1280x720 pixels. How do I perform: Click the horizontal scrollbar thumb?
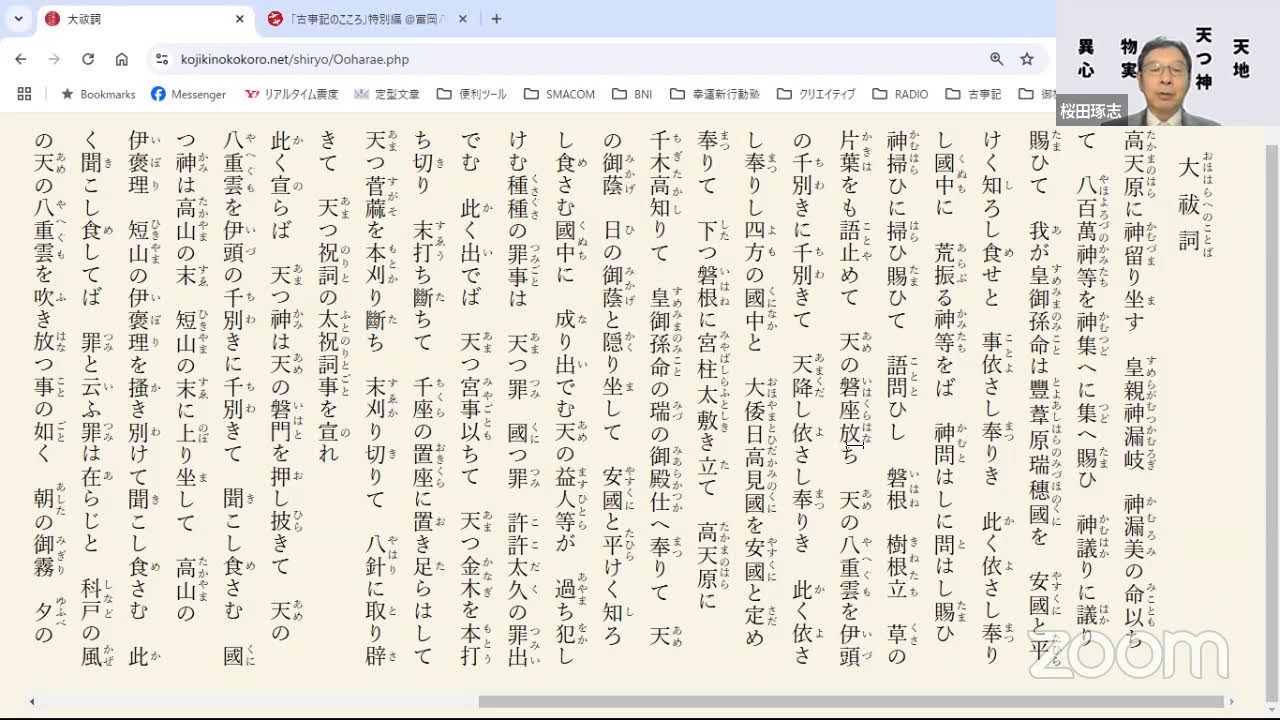(851, 702)
